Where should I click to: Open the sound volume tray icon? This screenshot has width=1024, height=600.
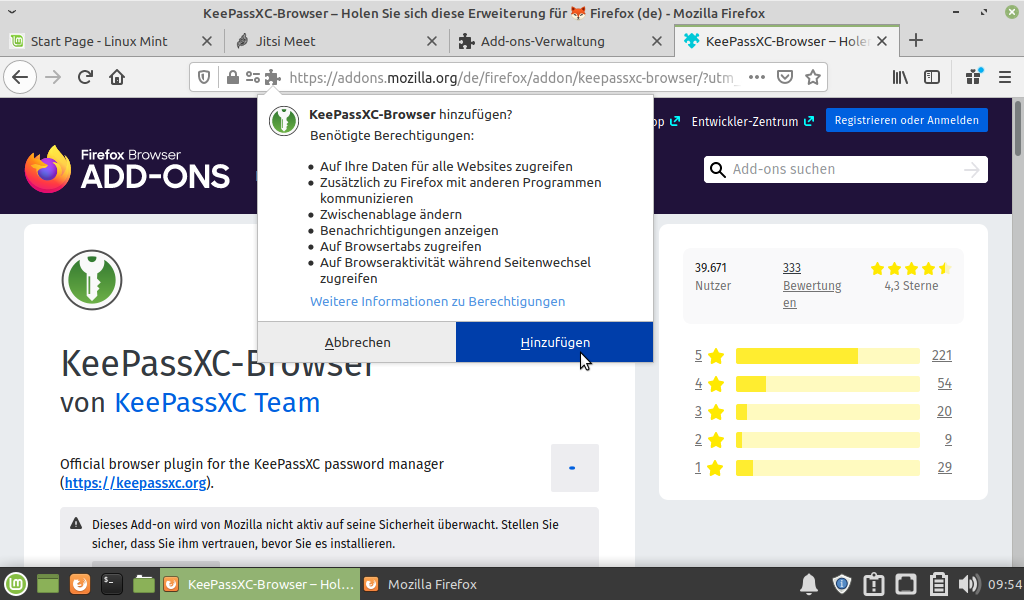[x=969, y=584]
